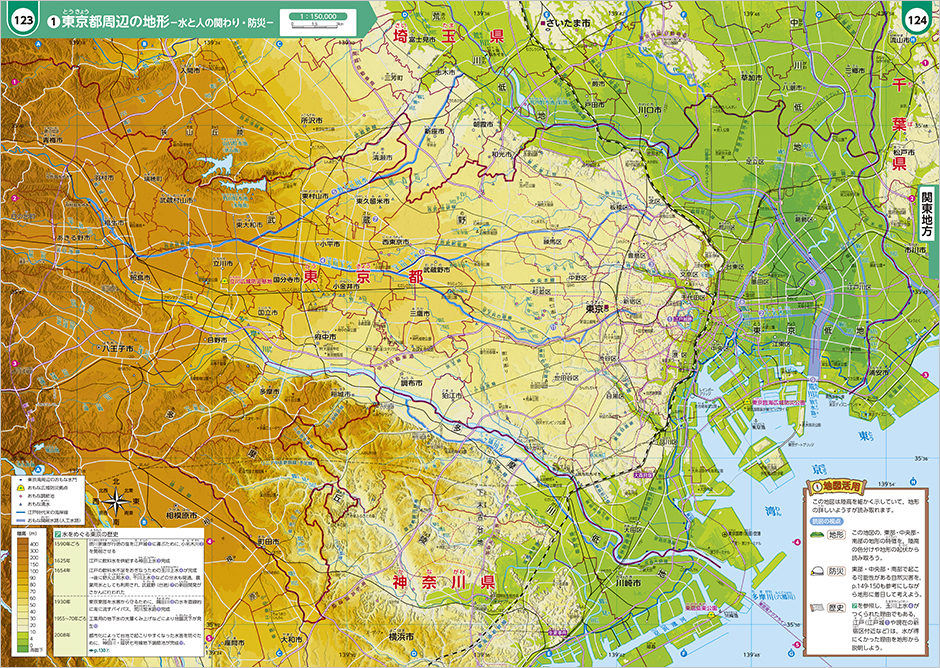940x668 pixels.
Task: Click the pink marker 4 left of the 地図活用 panel
Action: point(797,542)
